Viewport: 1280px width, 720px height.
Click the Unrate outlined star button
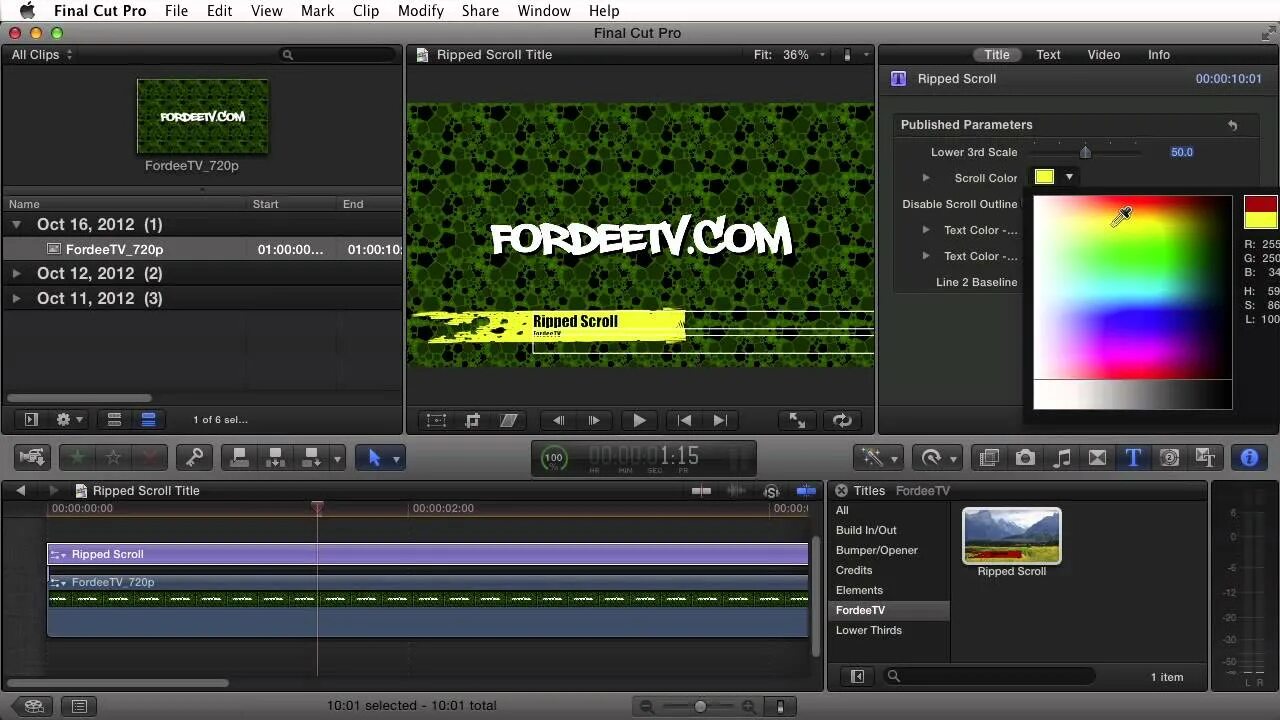[x=113, y=457]
